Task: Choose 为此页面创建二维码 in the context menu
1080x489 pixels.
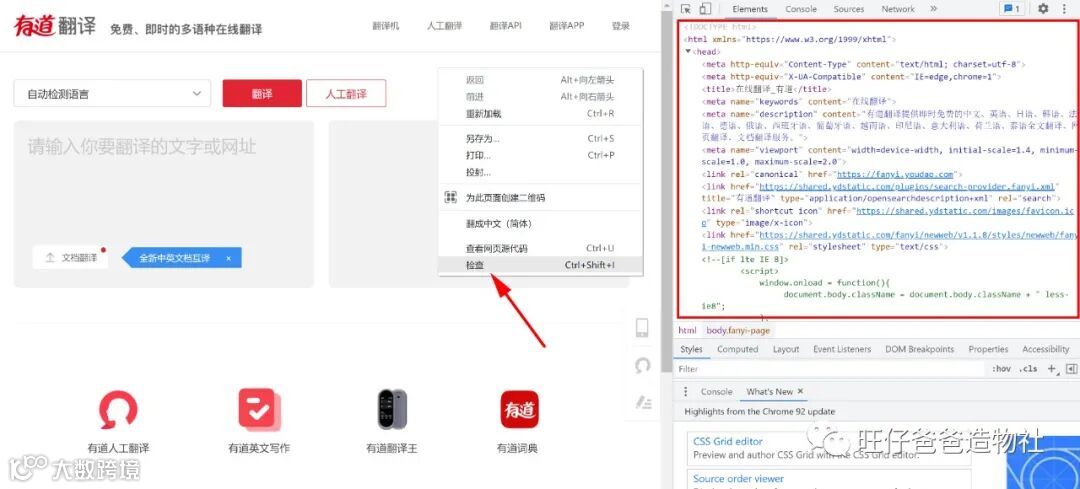Action: 541,198
